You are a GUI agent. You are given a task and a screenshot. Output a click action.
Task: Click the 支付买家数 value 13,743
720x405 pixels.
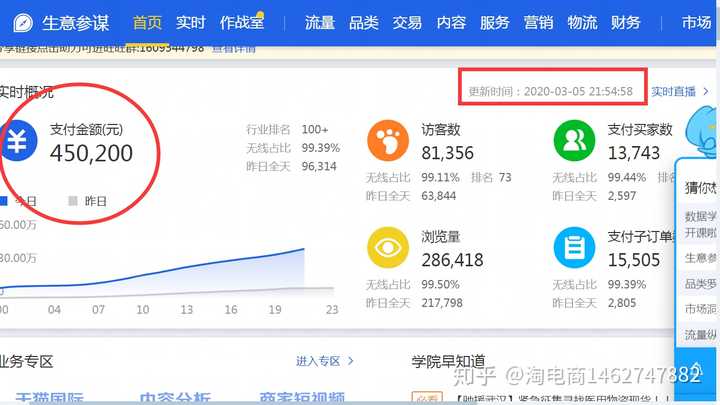[x=634, y=153]
